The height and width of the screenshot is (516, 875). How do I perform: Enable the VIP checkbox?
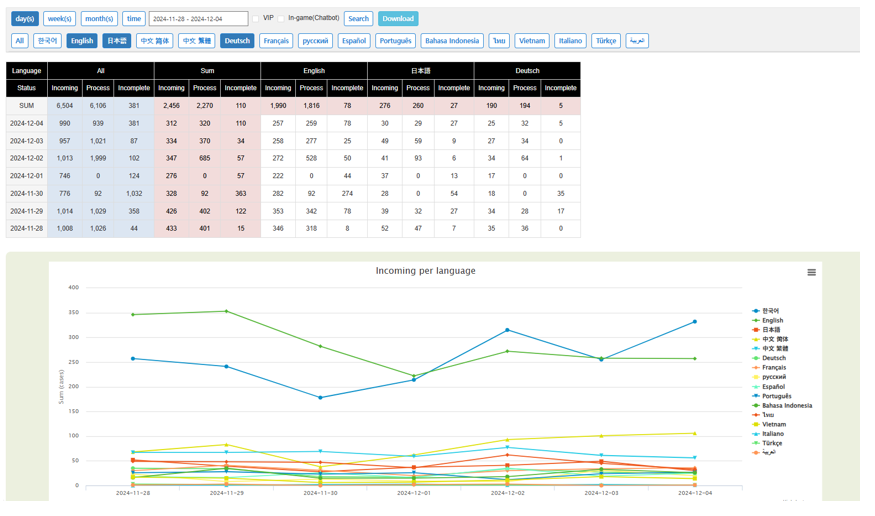tap(256, 18)
